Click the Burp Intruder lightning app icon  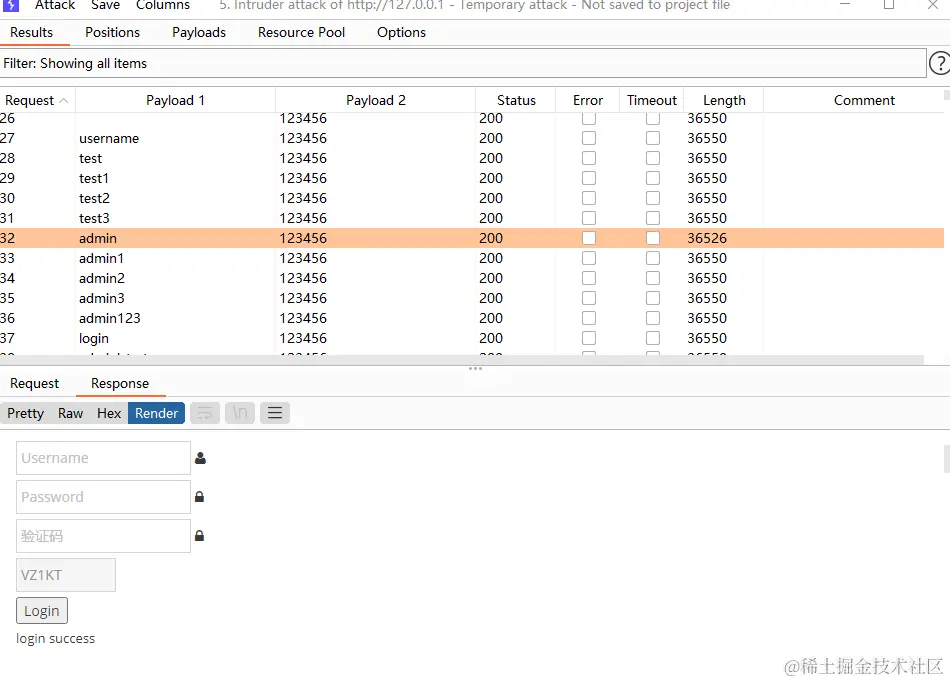(11, 5)
